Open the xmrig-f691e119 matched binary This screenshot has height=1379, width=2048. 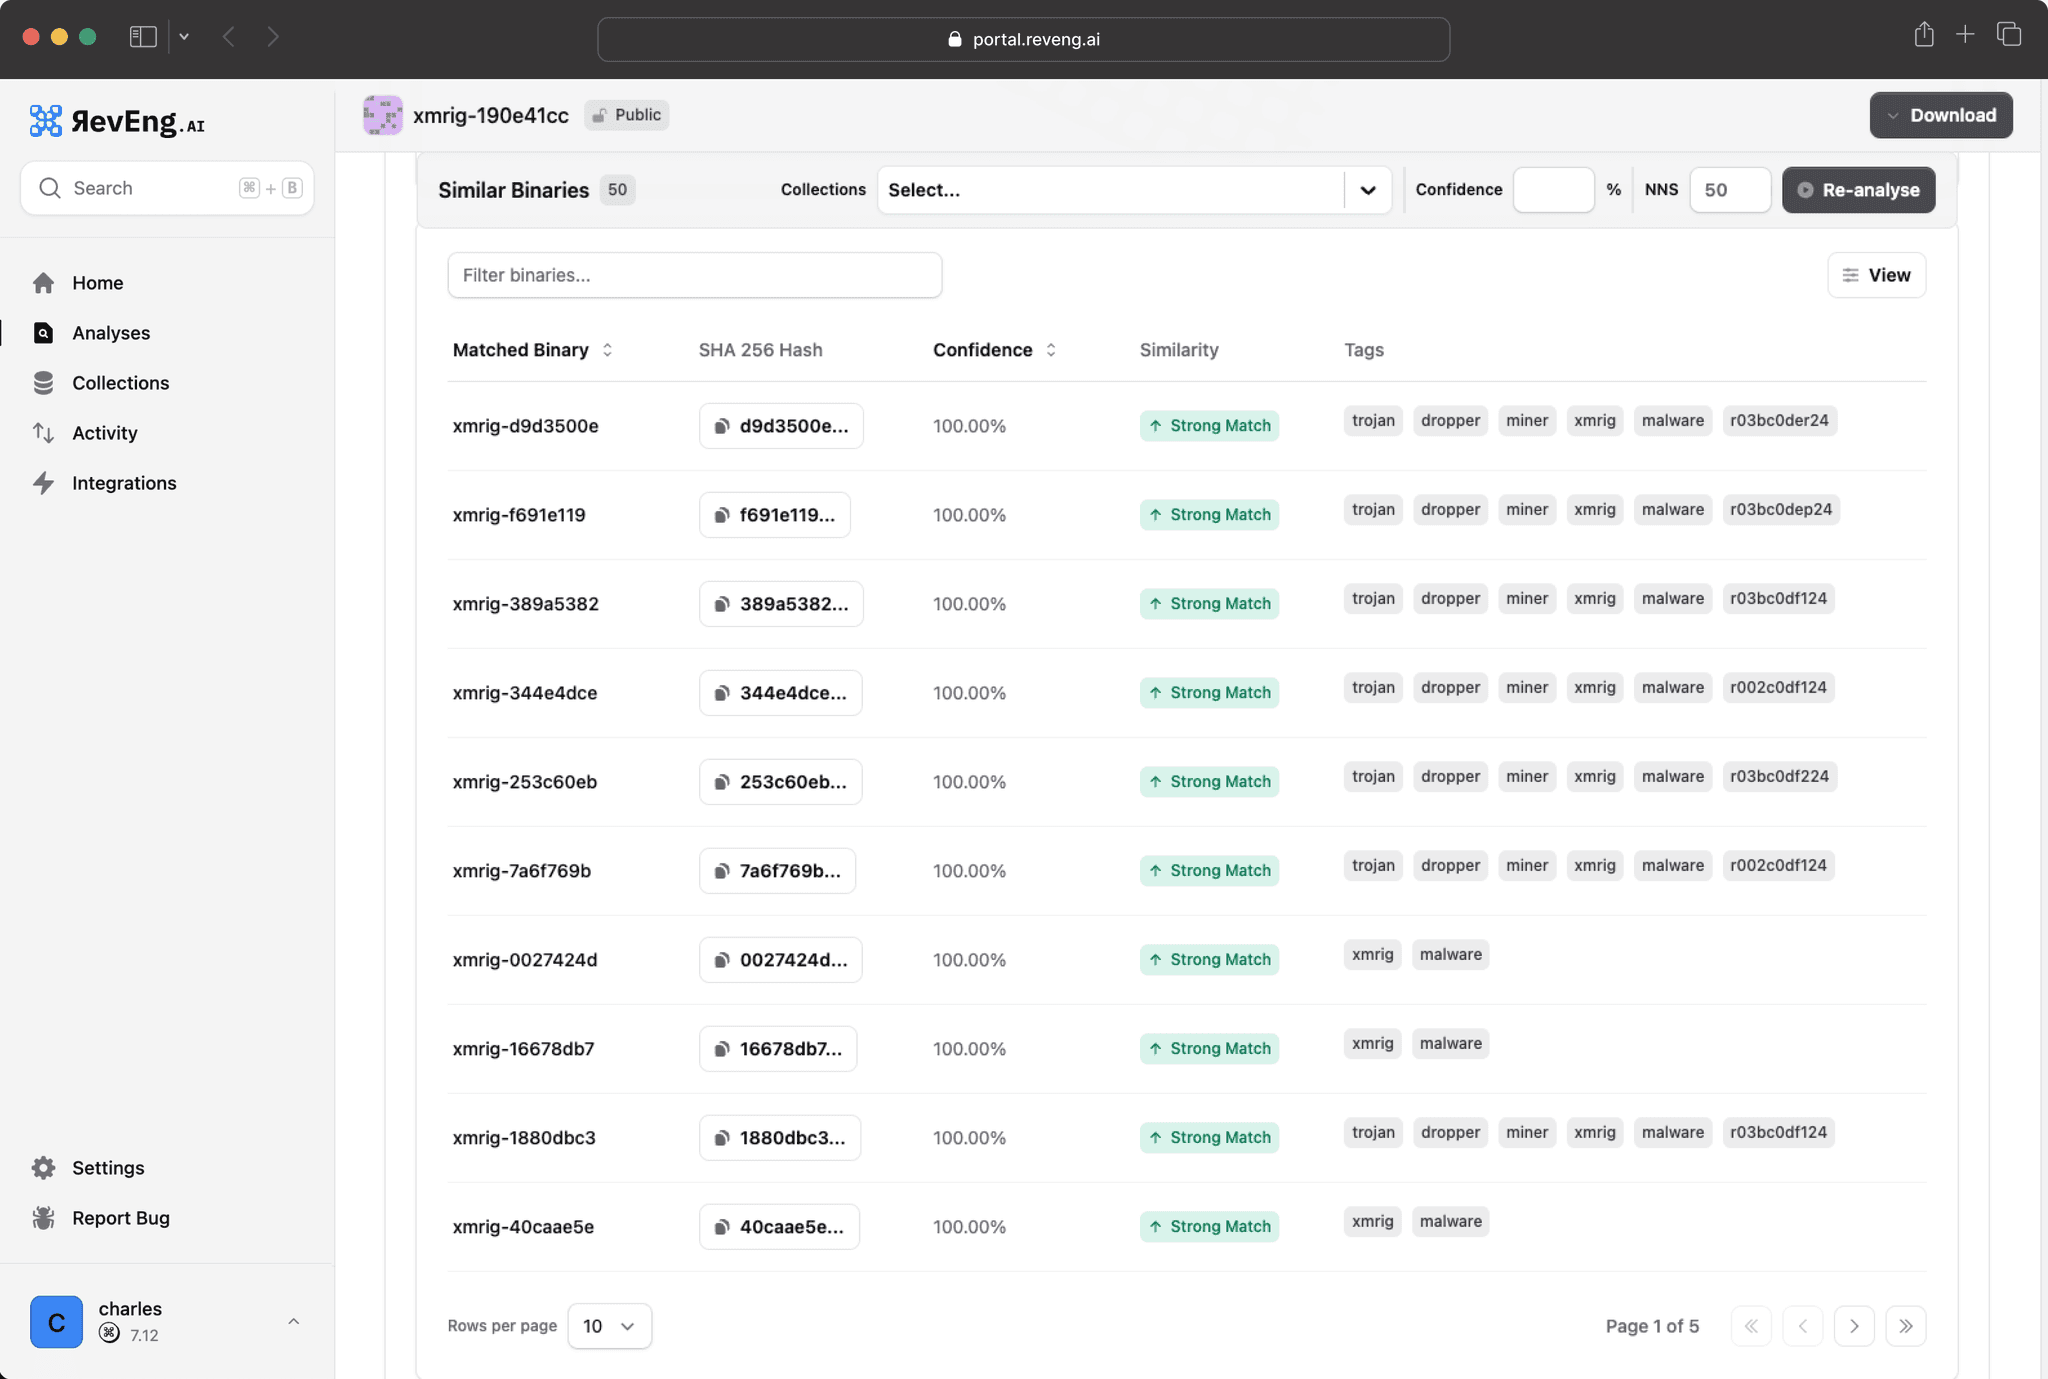pos(518,514)
